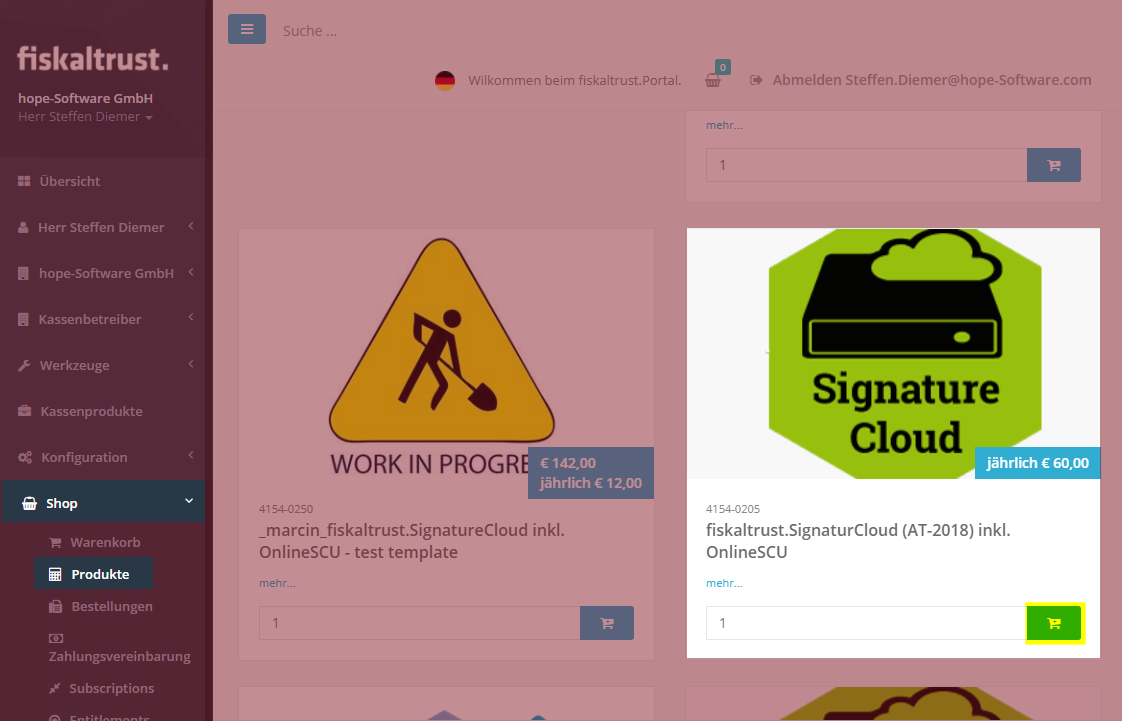Add _marcin_ test template product to cart
Image resolution: width=1122 pixels, height=721 pixels.
point(607,623)
